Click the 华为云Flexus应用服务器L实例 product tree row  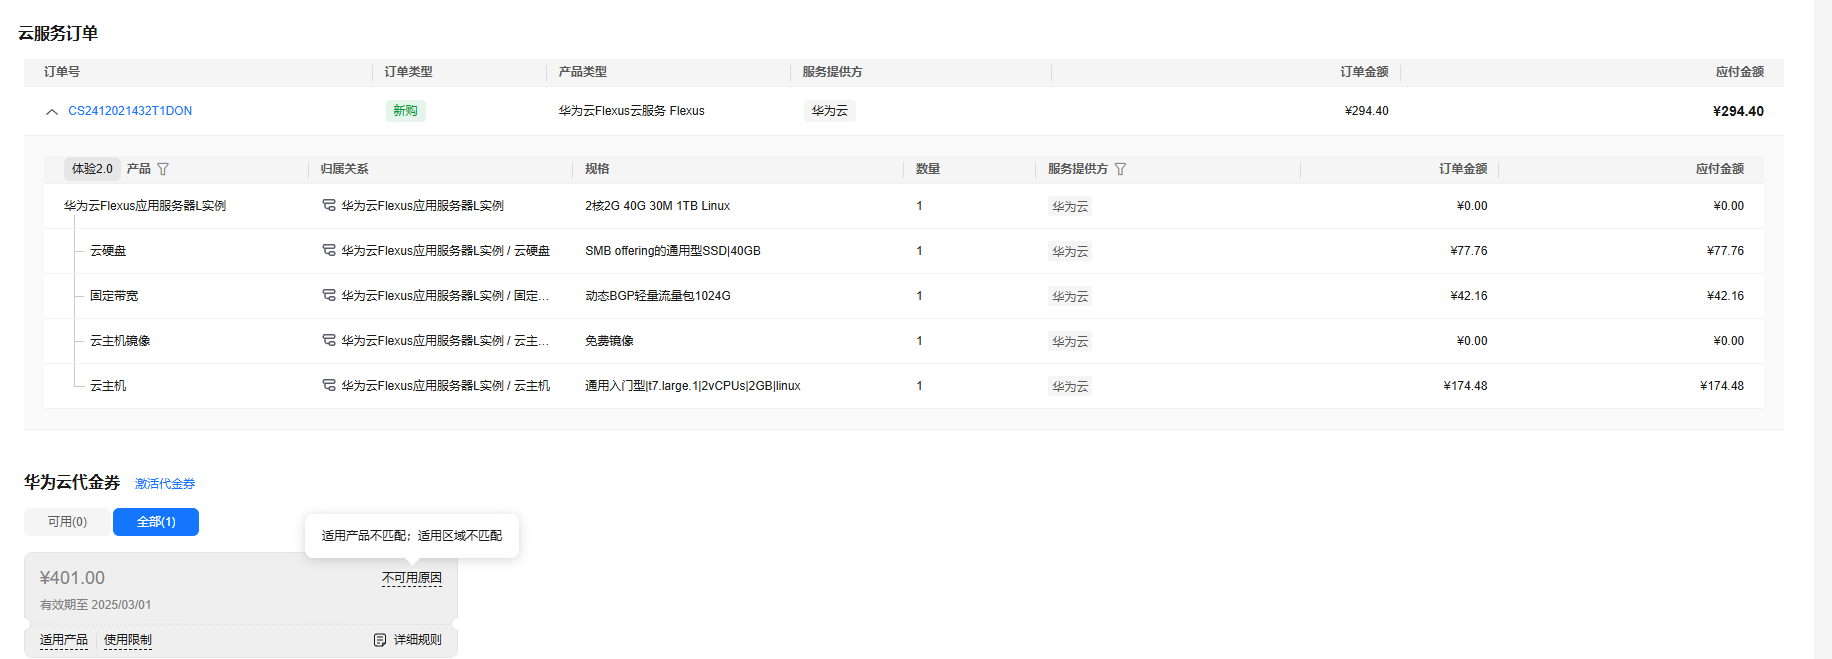point(145,206)
